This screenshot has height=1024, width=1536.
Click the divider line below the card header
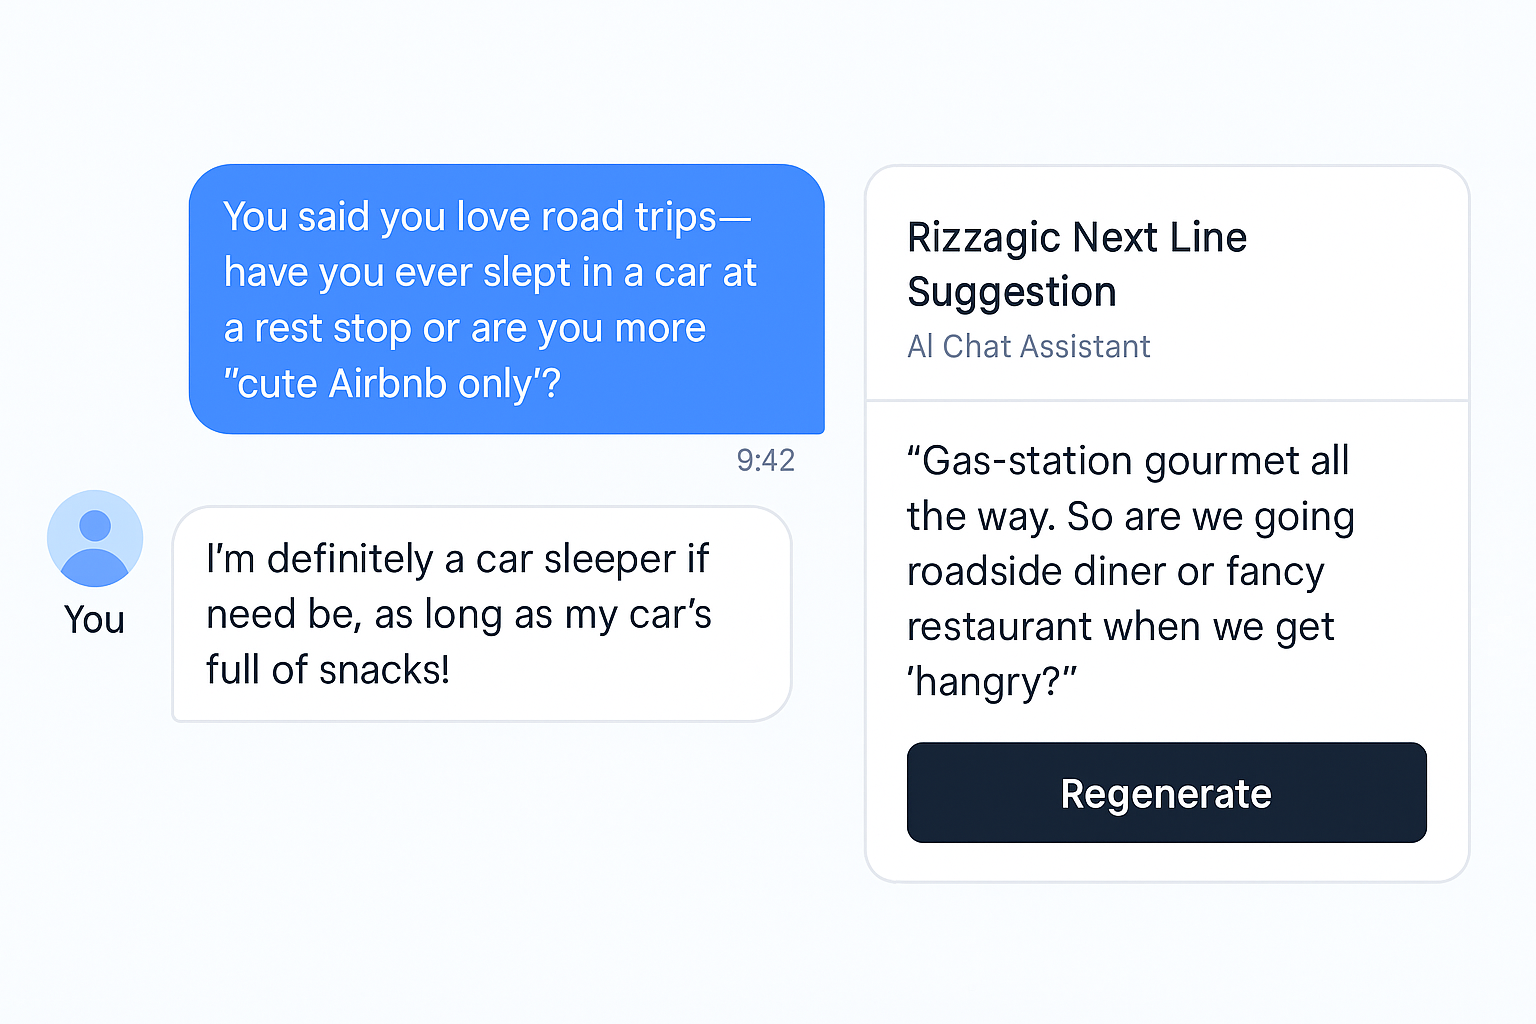pyautogui.click(x=1167, y=400)
